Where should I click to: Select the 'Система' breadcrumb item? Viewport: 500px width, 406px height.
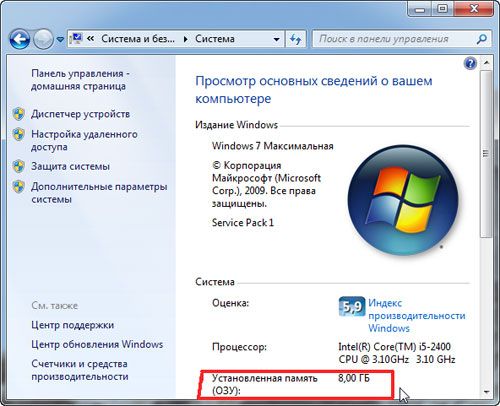tap(215, 39)
